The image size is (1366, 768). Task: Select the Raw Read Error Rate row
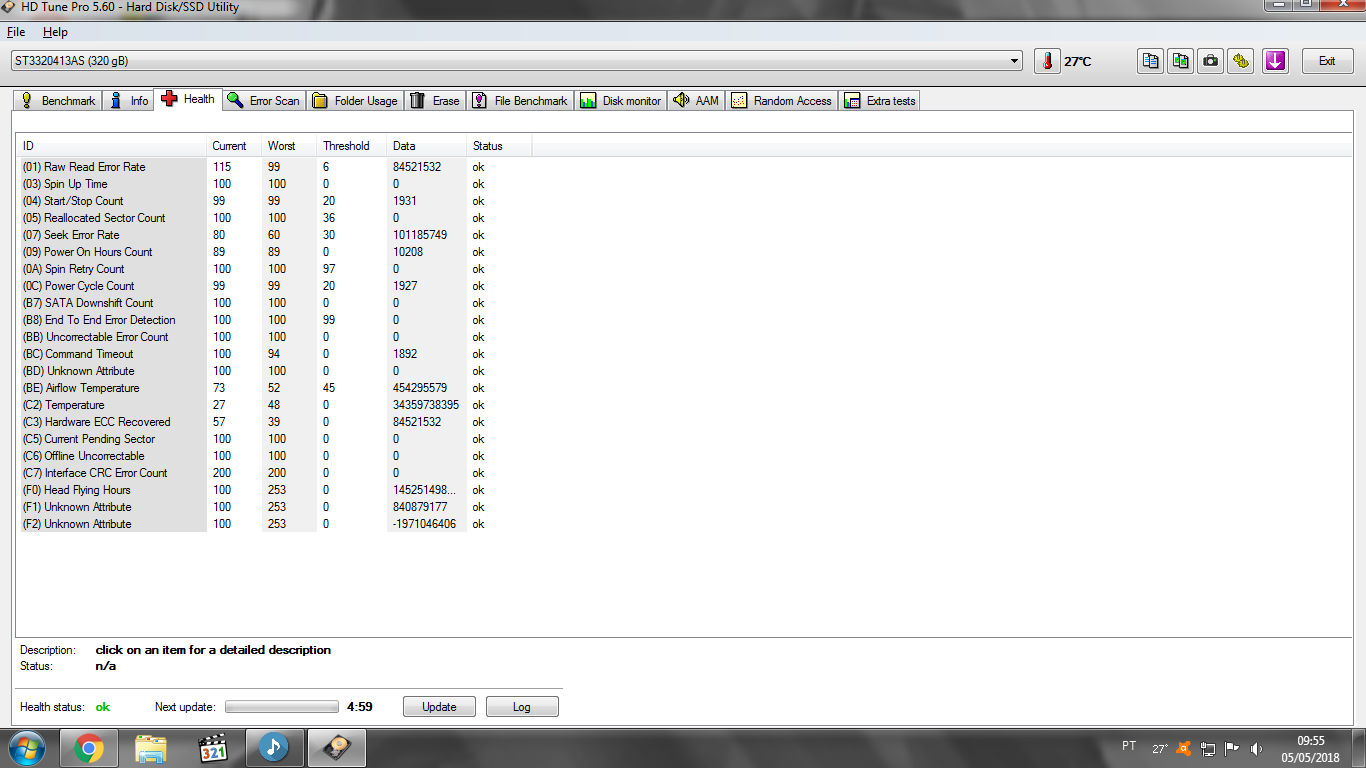point(275,167)
